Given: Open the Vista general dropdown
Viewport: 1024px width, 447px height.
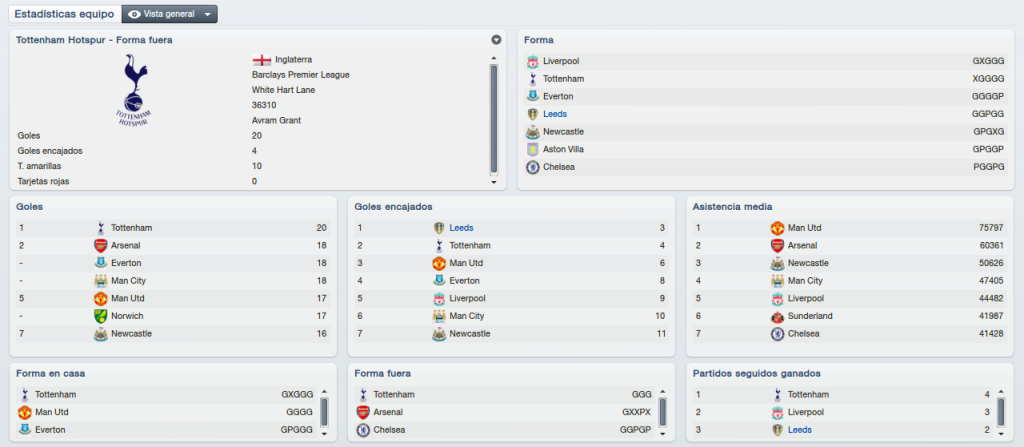Looking at the screenshot, I should click(170, 14).
